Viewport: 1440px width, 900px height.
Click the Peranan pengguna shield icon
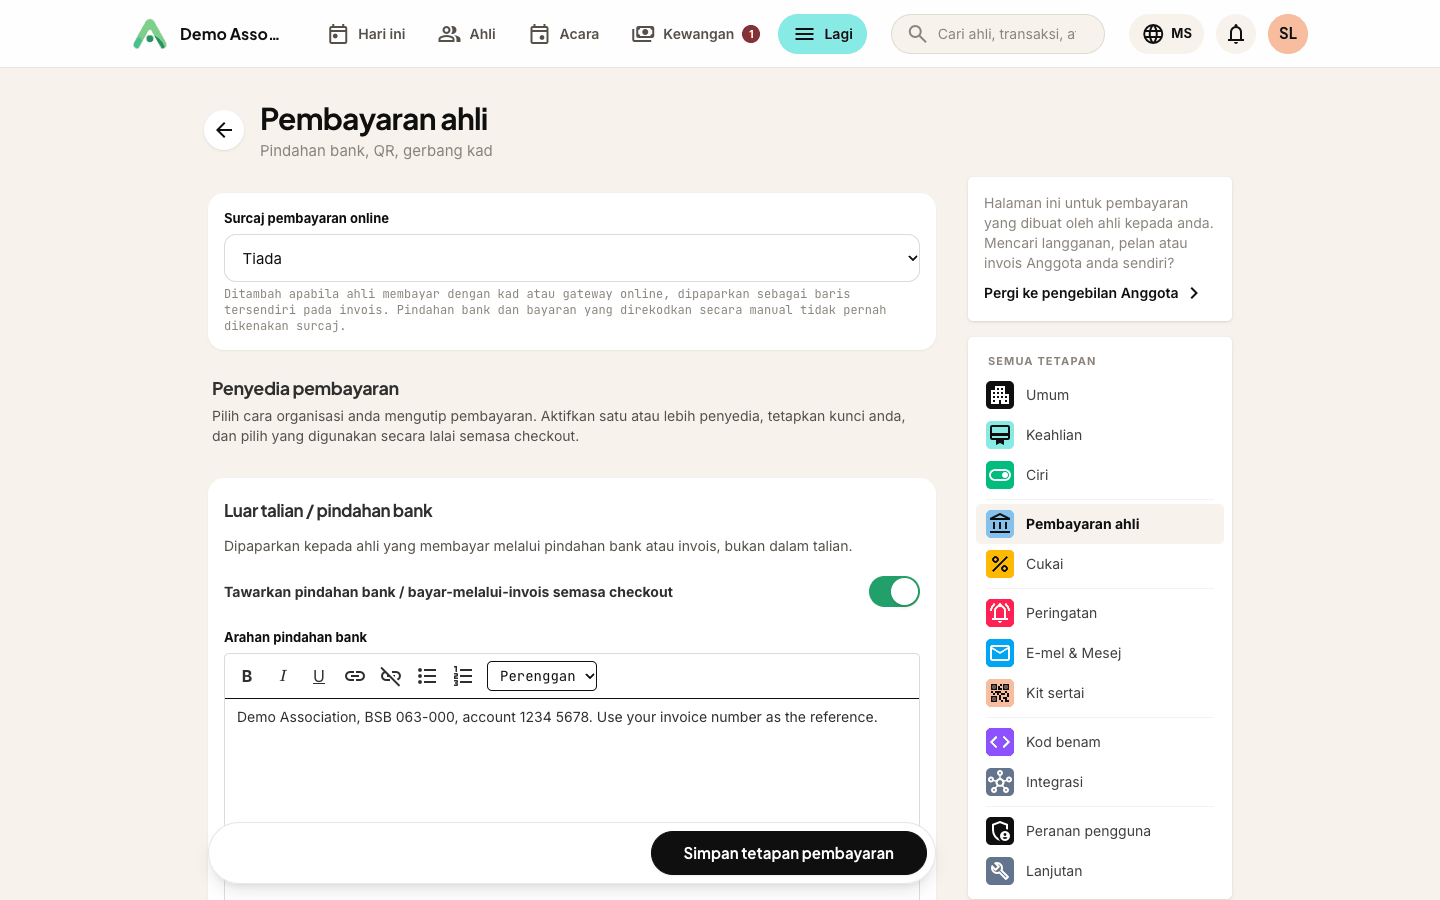click(1000, 831)
